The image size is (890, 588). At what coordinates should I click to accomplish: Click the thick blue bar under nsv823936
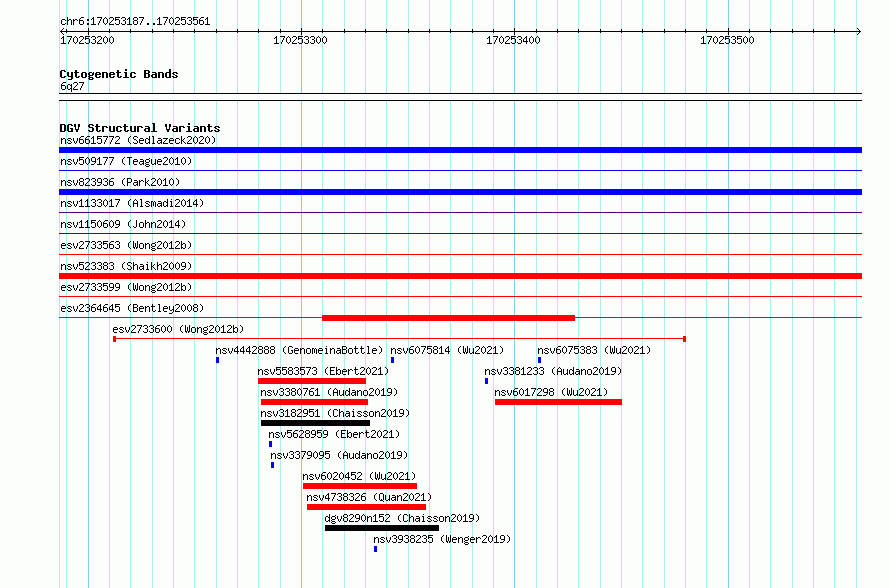point(460,192)
